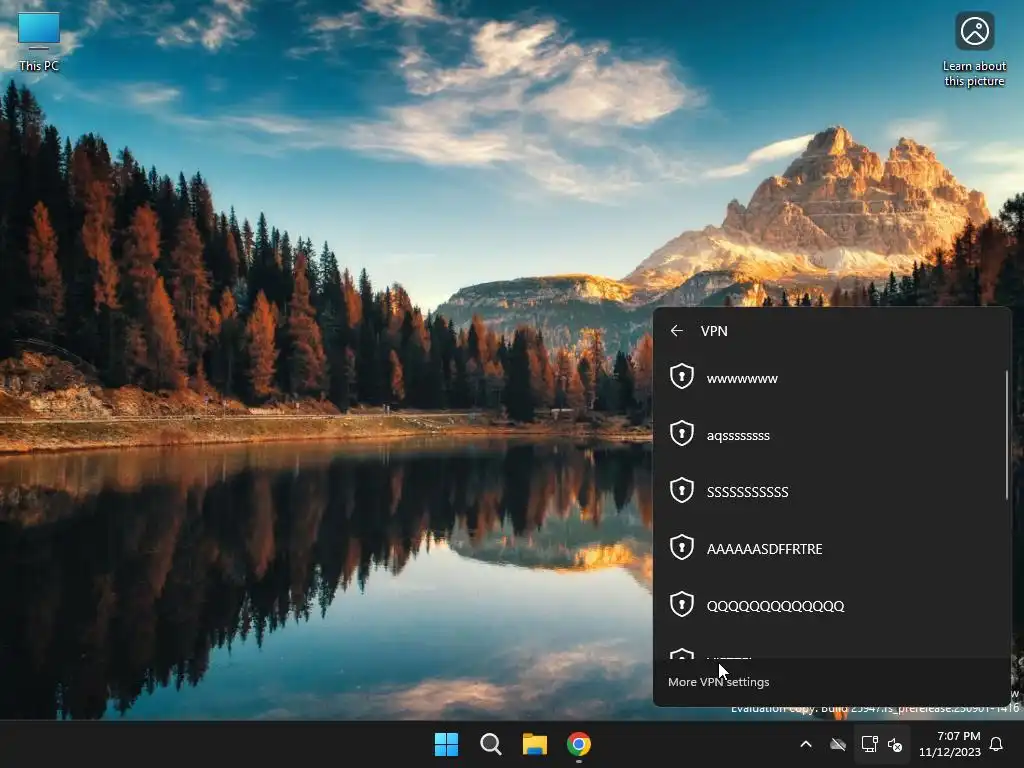Go back using the VPN panel arrow
The width and height of the screenshot is (1024, 768).
point(677,331)
